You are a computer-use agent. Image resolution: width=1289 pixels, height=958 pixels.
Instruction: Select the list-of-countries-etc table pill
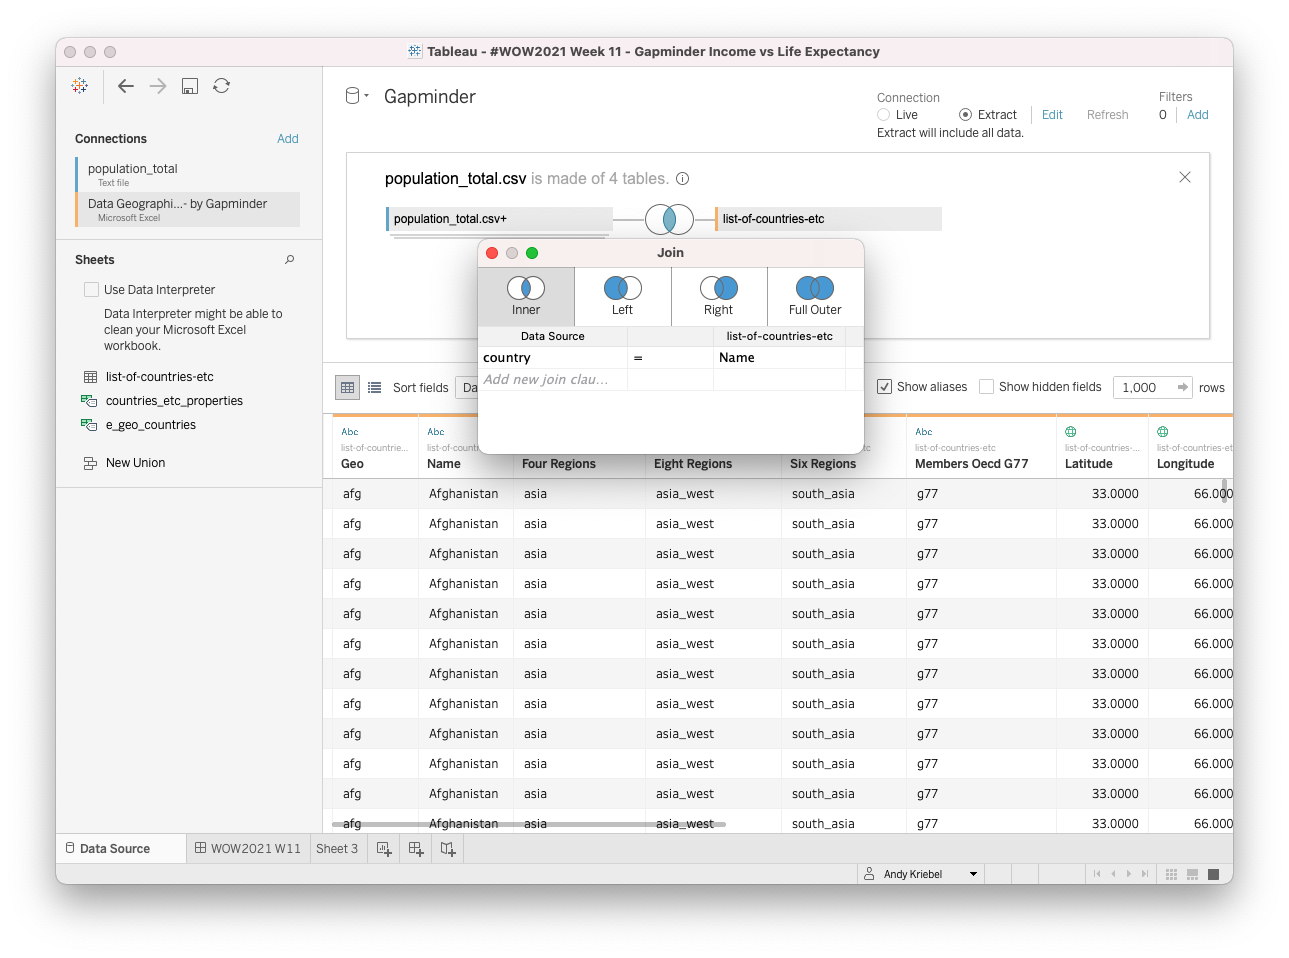[829, 219]
